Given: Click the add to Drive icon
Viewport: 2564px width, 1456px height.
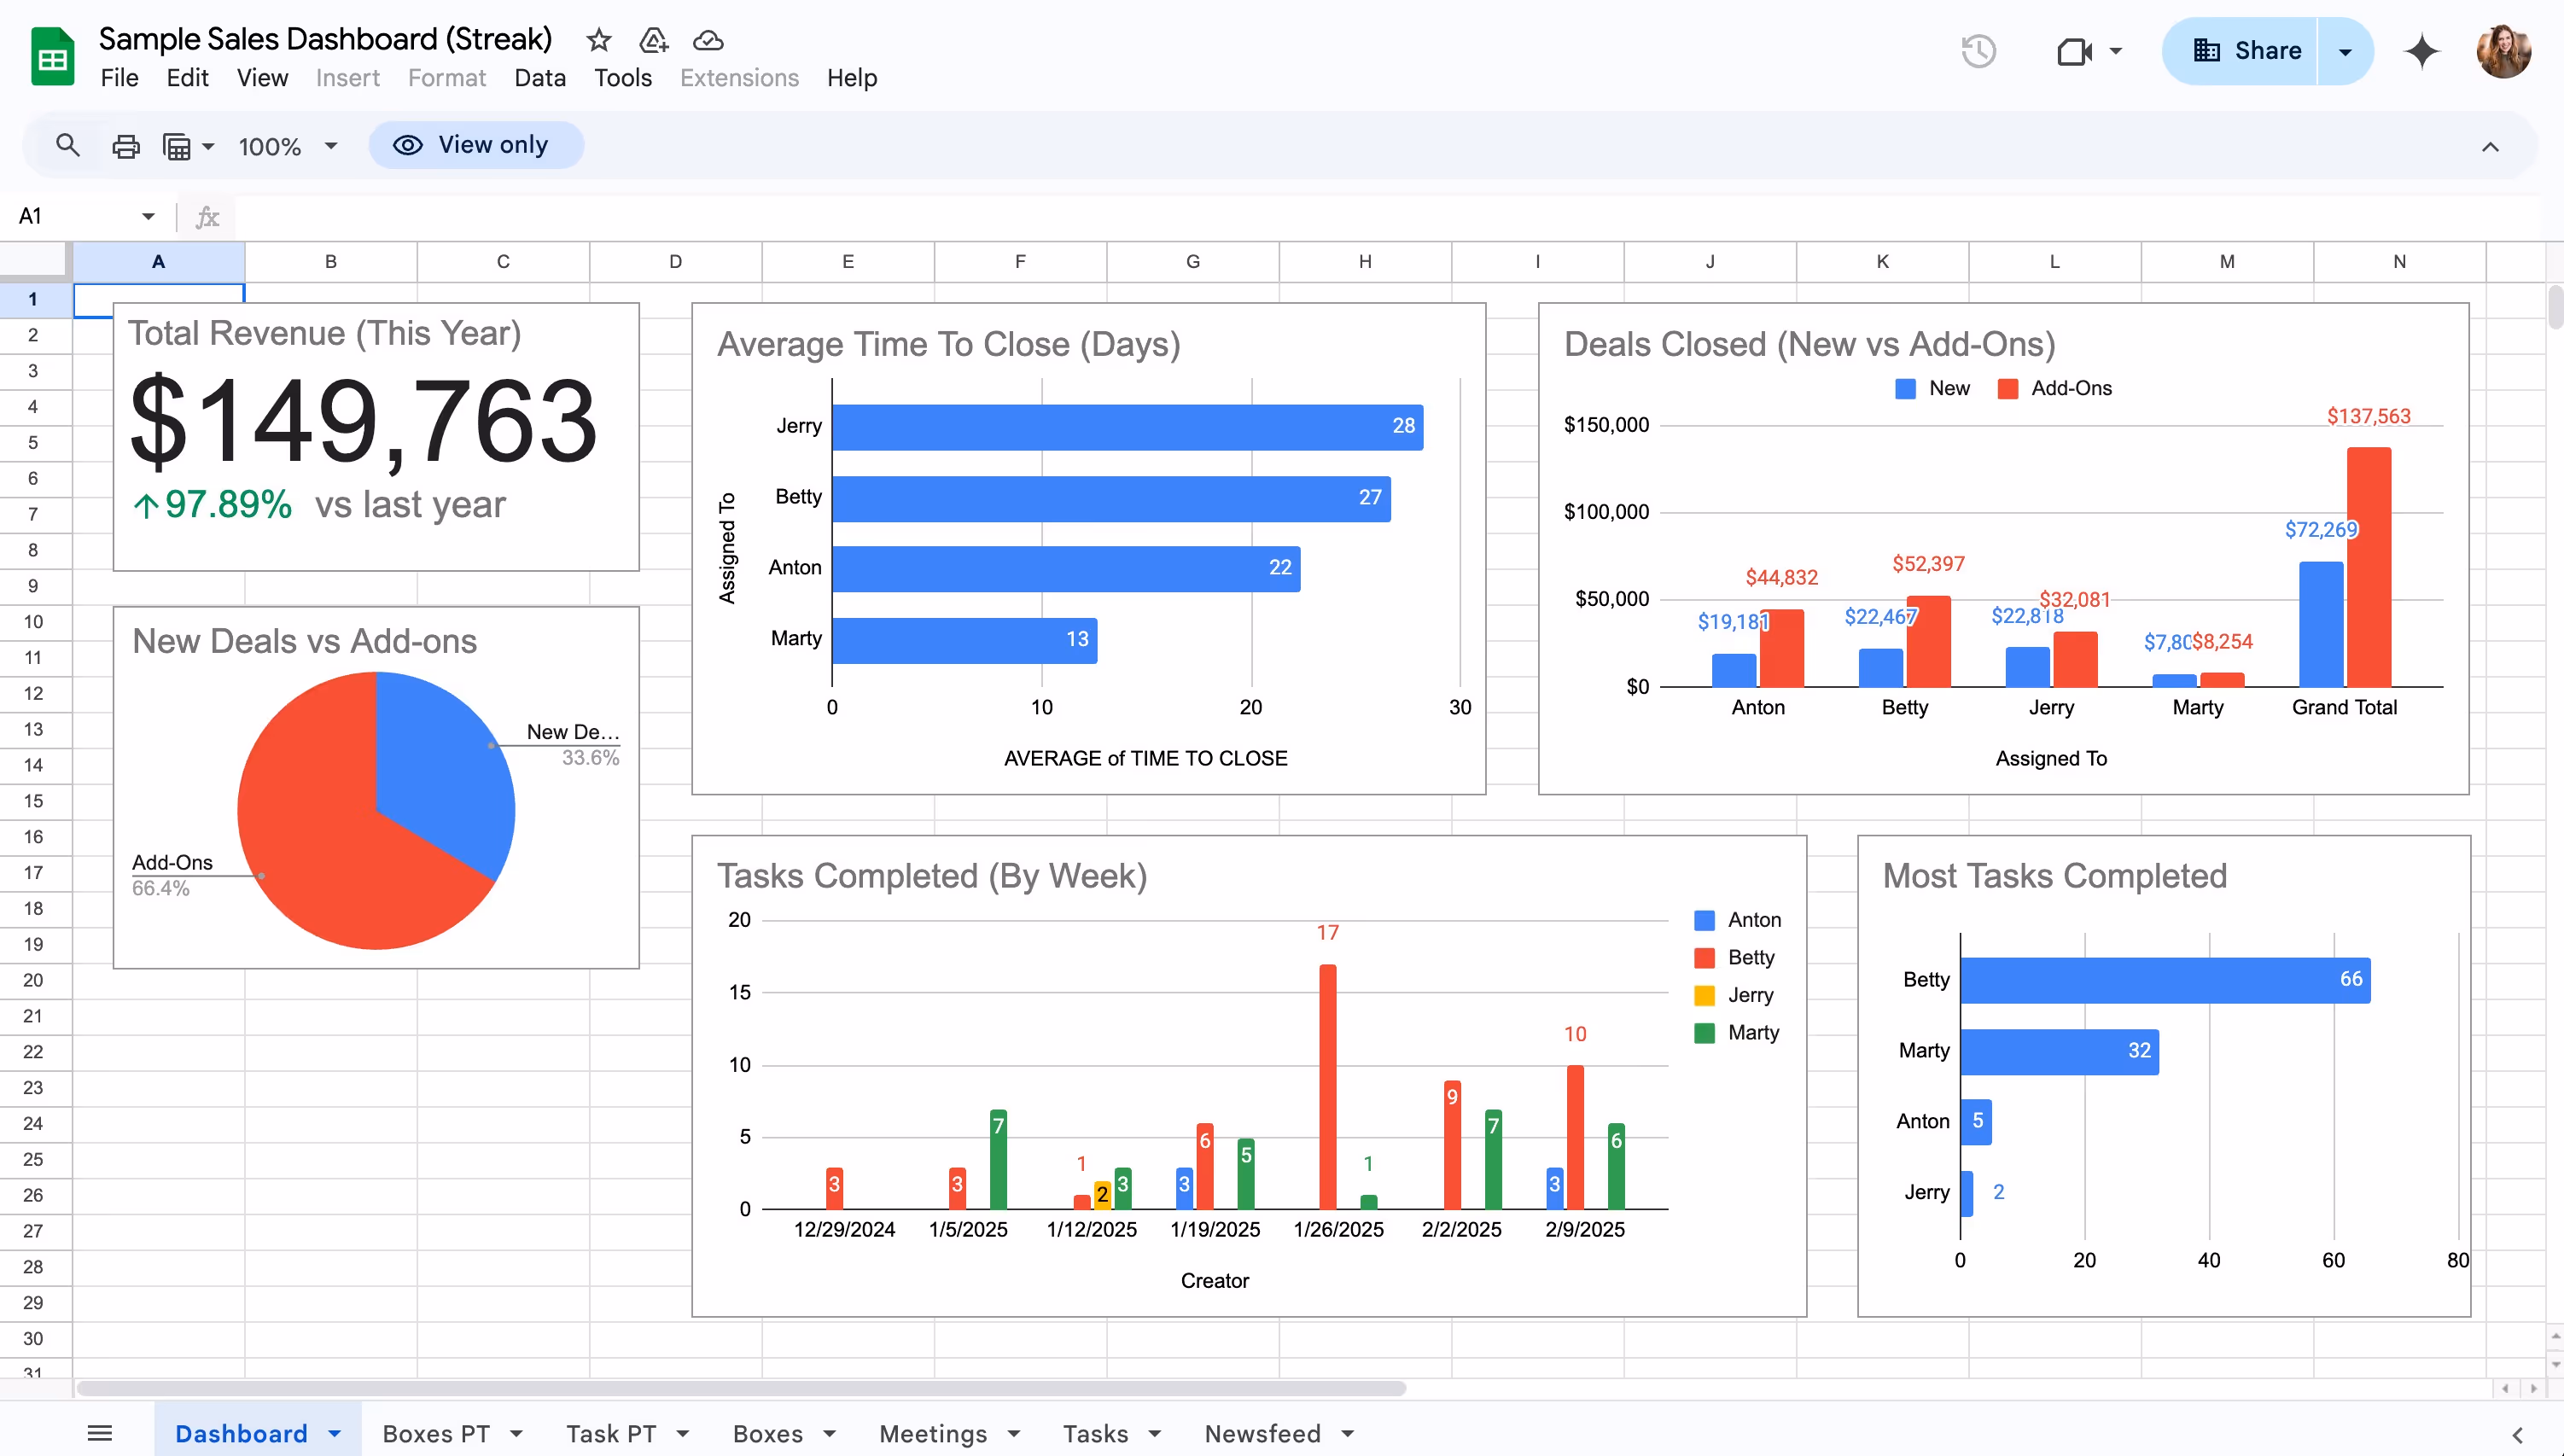Looking at the screenshot, I should pyautogui.click(x=653, y=40).
